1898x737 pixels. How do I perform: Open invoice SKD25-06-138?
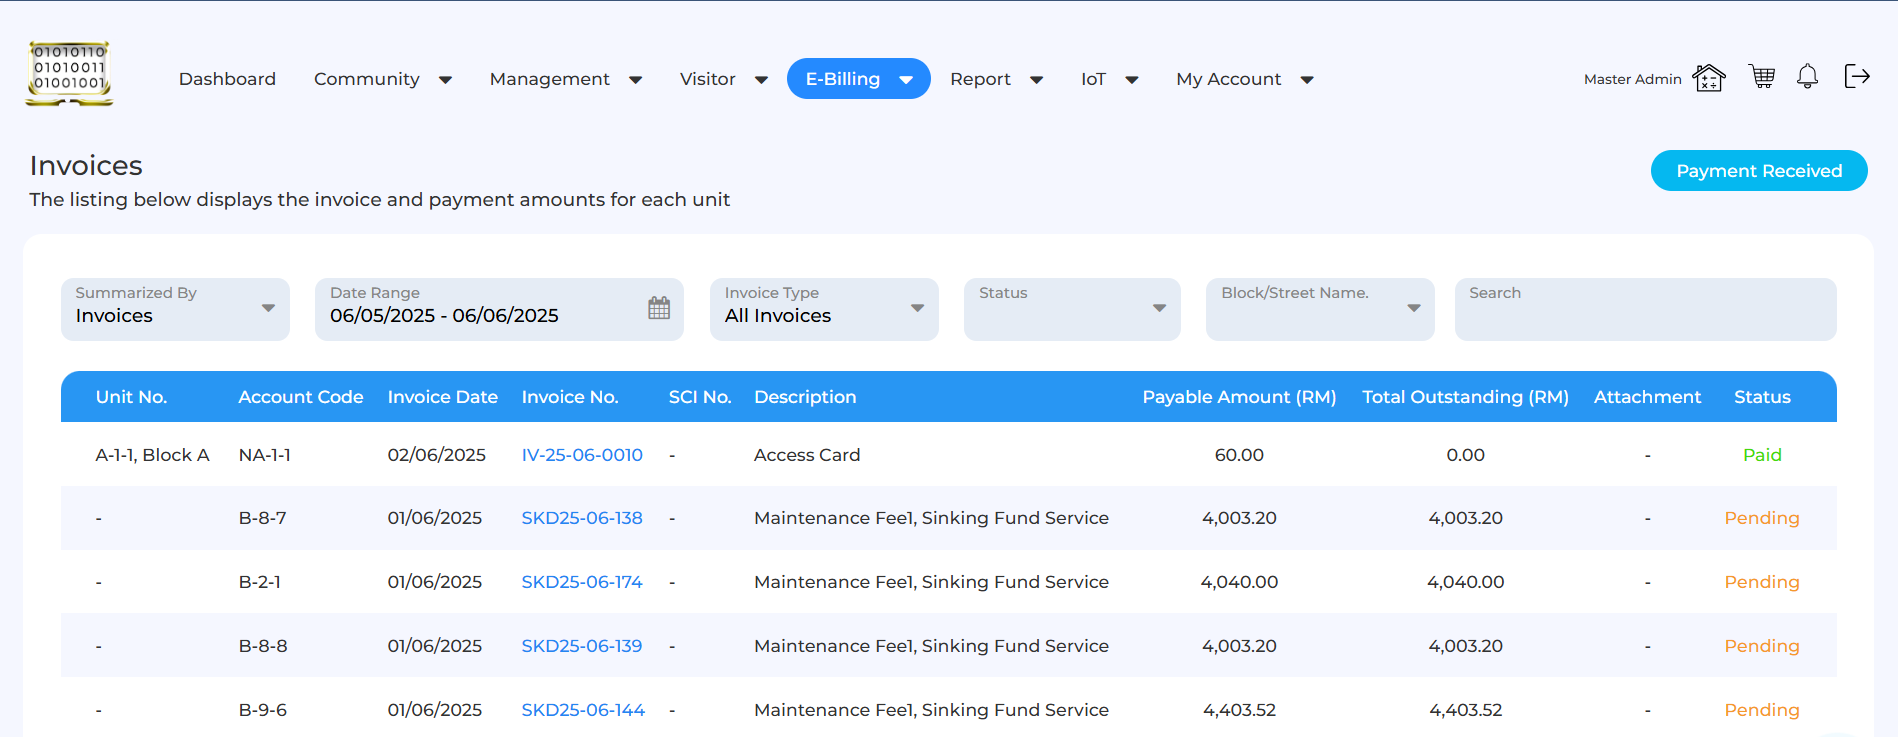(582, 518)
